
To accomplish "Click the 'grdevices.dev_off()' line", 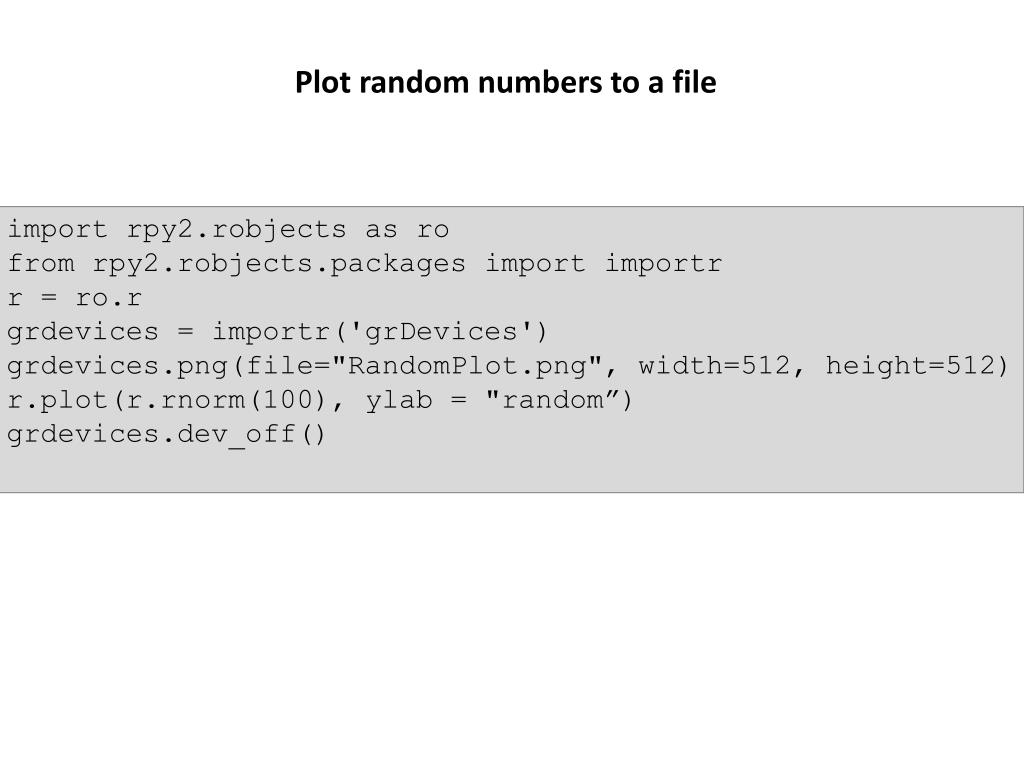I will (x=166, y=434).
